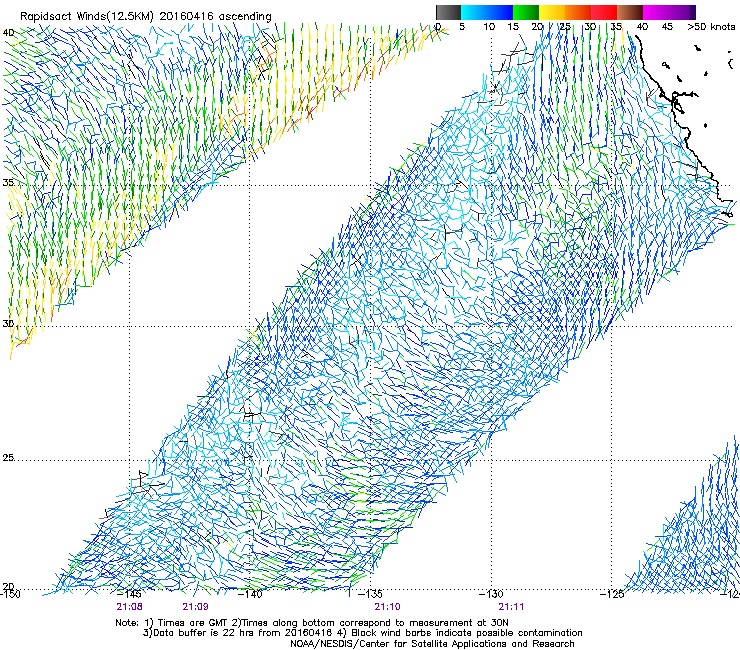The image size is (740, 650).
Task: Click the '45' legend scale label
Action: click(667, 27)
